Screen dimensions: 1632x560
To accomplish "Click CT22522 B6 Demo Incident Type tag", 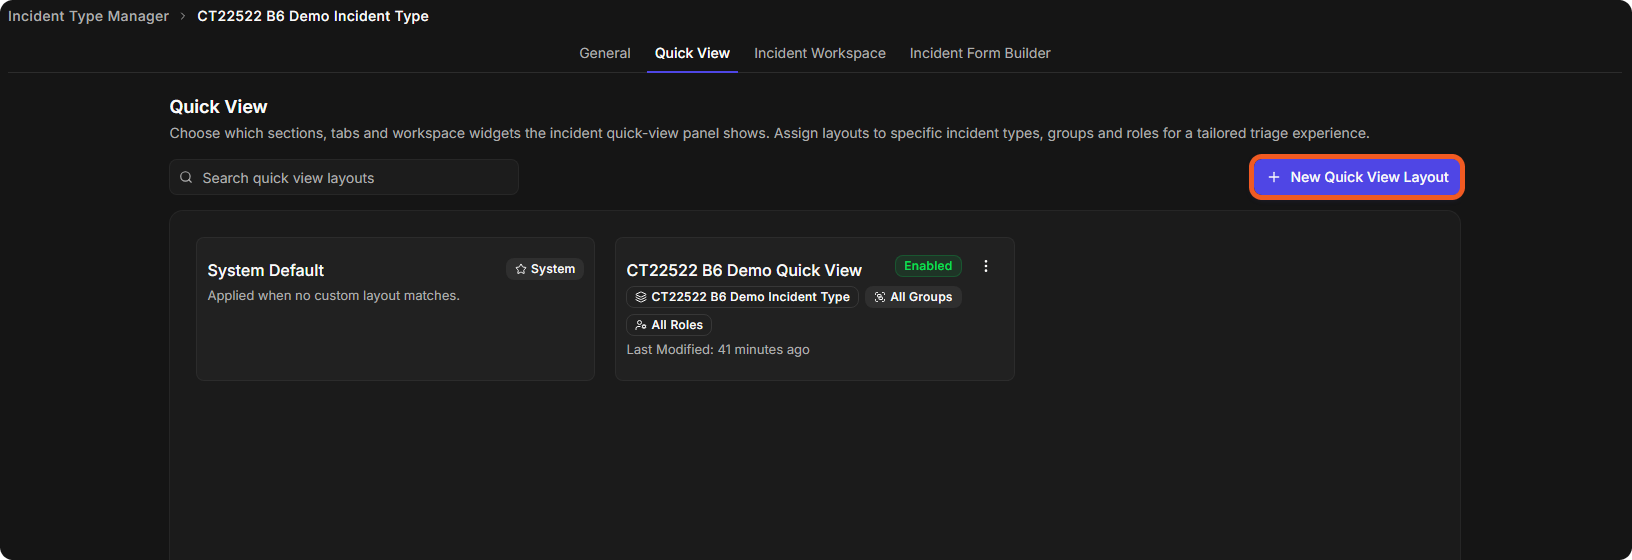I will coord(742,297).
